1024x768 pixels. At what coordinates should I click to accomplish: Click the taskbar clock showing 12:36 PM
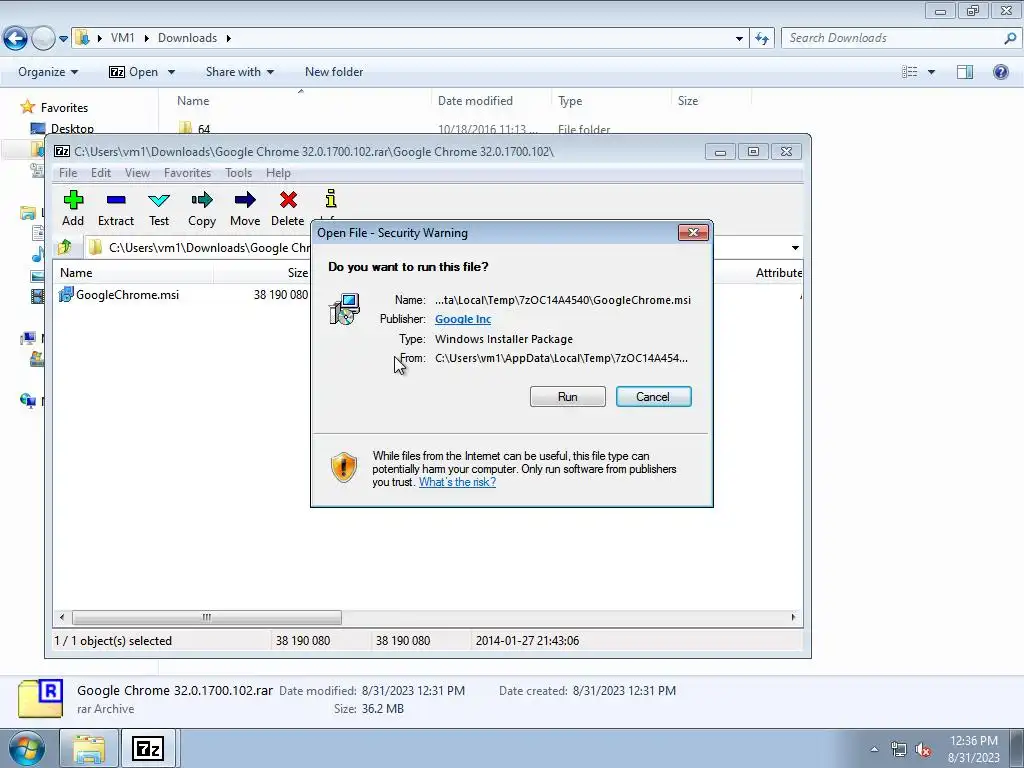(974, 749)
